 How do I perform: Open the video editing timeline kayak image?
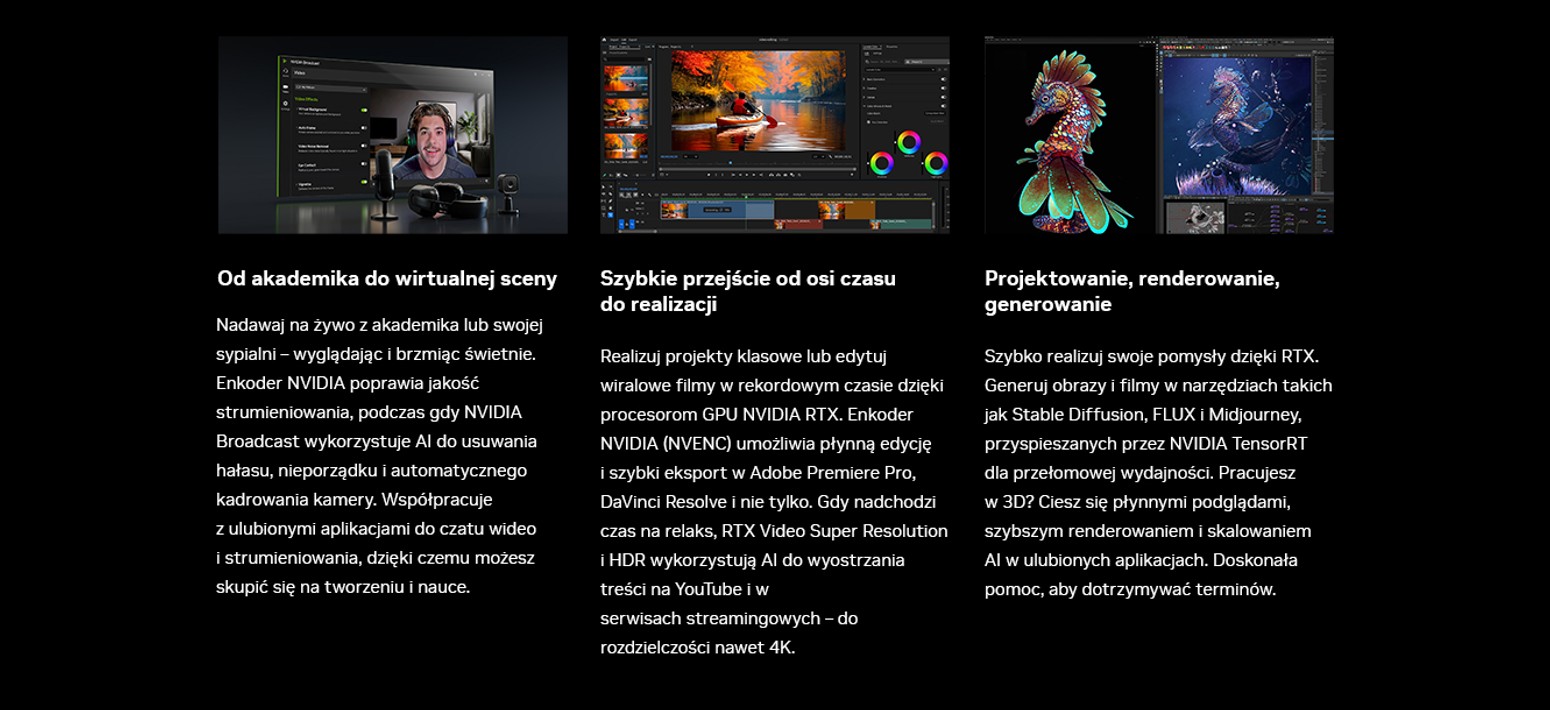pyautogui.click(x=775, y=135)
